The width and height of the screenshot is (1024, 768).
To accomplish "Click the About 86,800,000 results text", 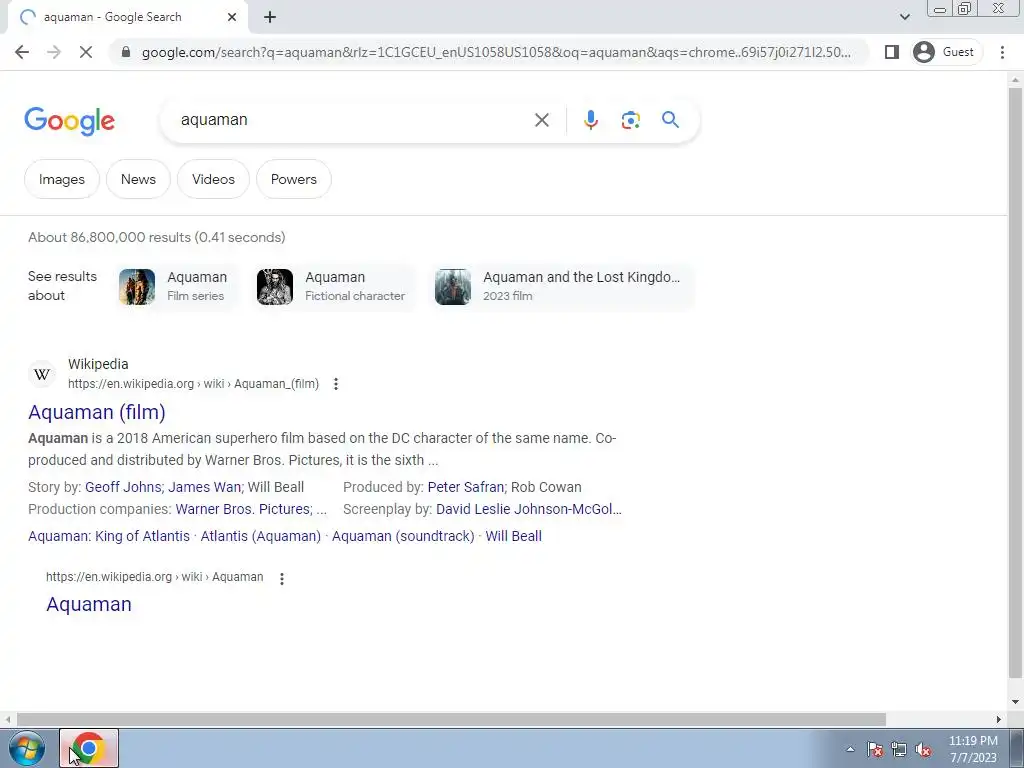I will 157,237.
